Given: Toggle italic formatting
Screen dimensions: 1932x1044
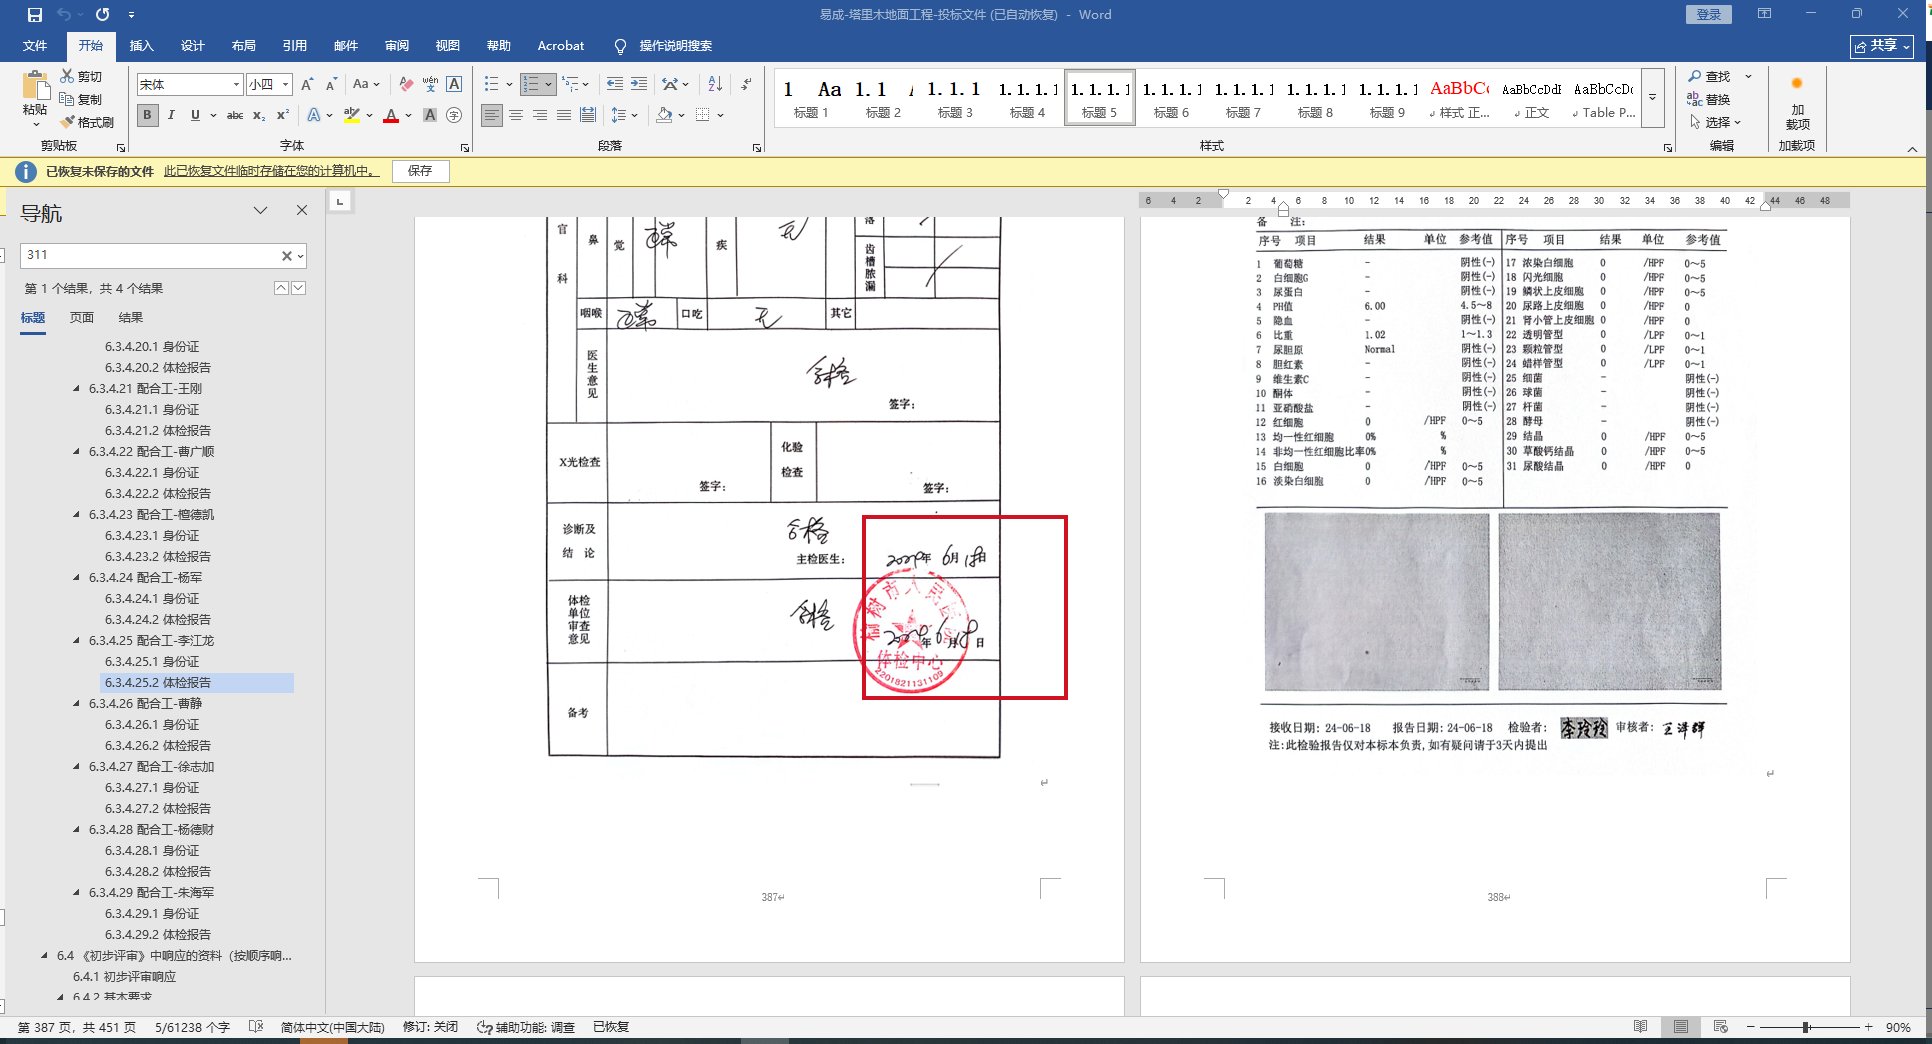Looking at the screenshot, I should 171,115.
